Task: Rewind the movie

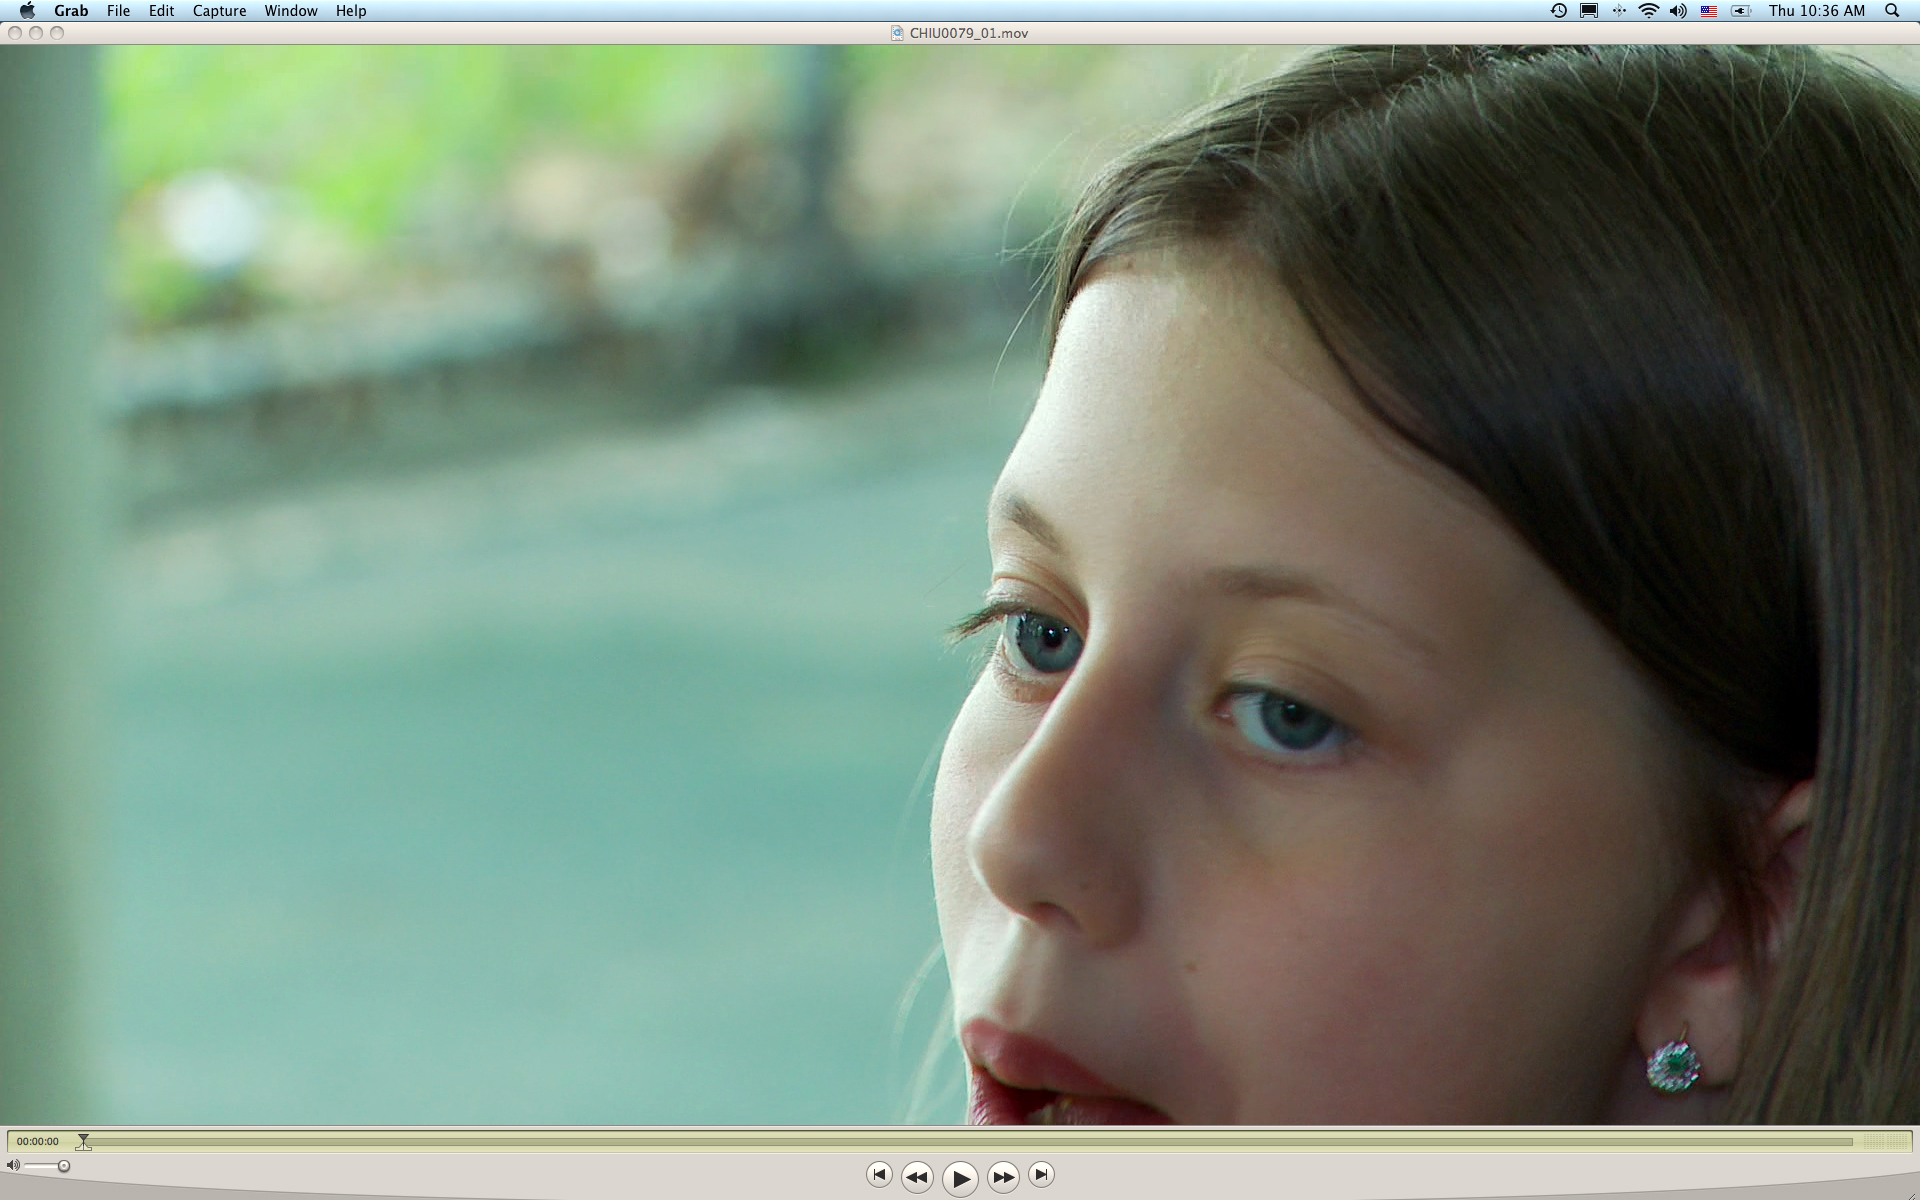Action: pos(917,1178)
